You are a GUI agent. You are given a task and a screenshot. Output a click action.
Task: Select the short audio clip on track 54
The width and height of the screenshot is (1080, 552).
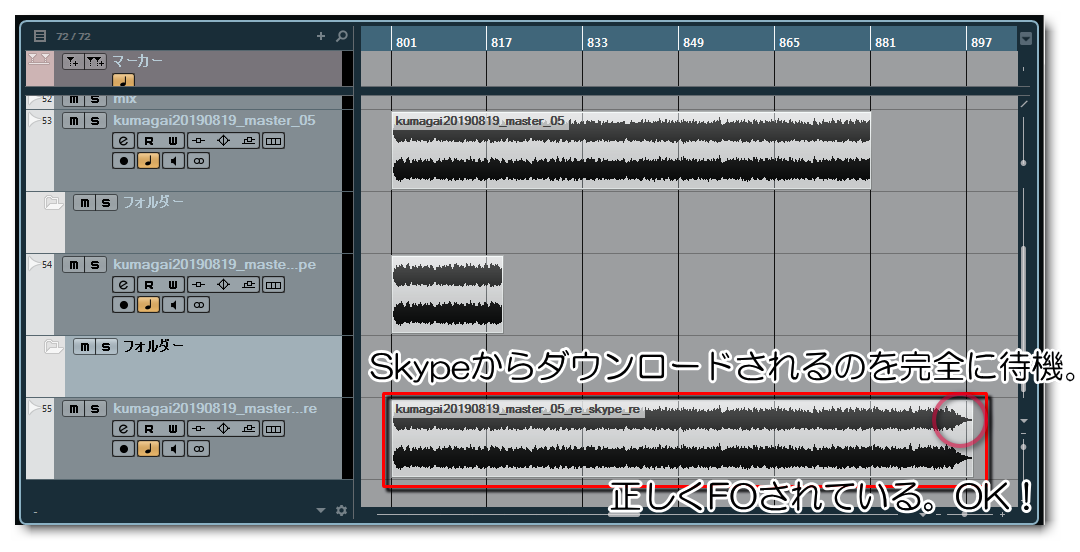click(x=447, y=294)
